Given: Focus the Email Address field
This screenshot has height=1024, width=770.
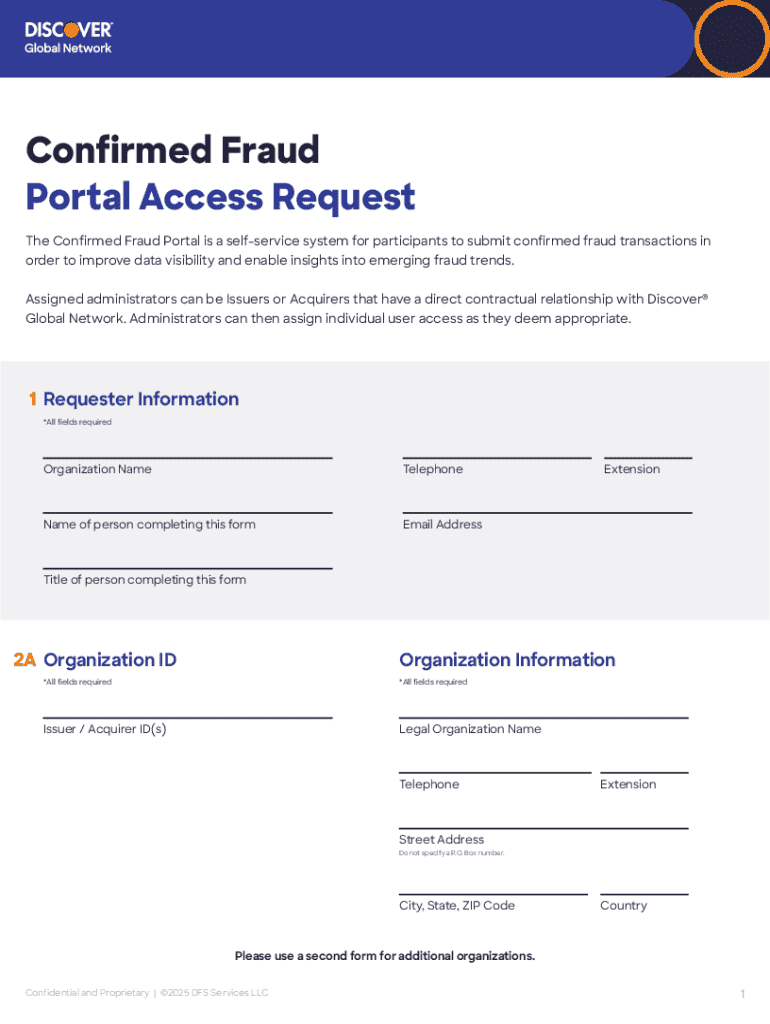Looking at the screenshot, I should [547, 503].
